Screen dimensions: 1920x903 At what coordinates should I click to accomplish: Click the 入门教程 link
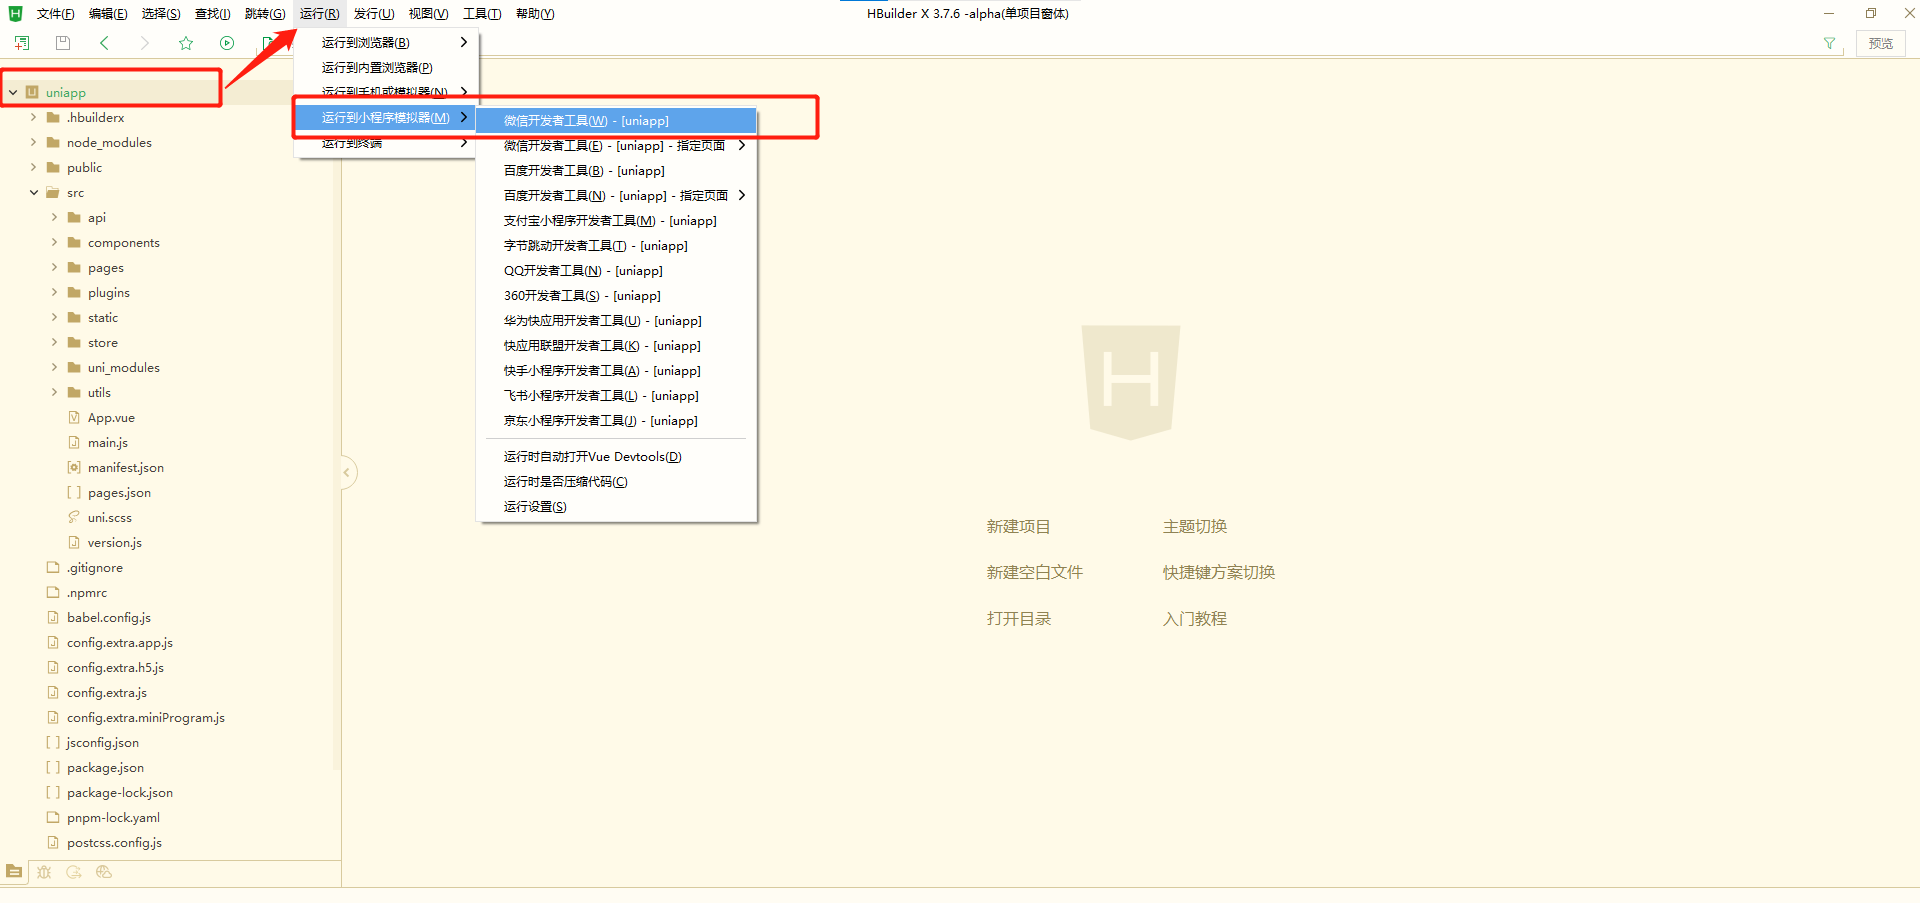click(1194, 619)
